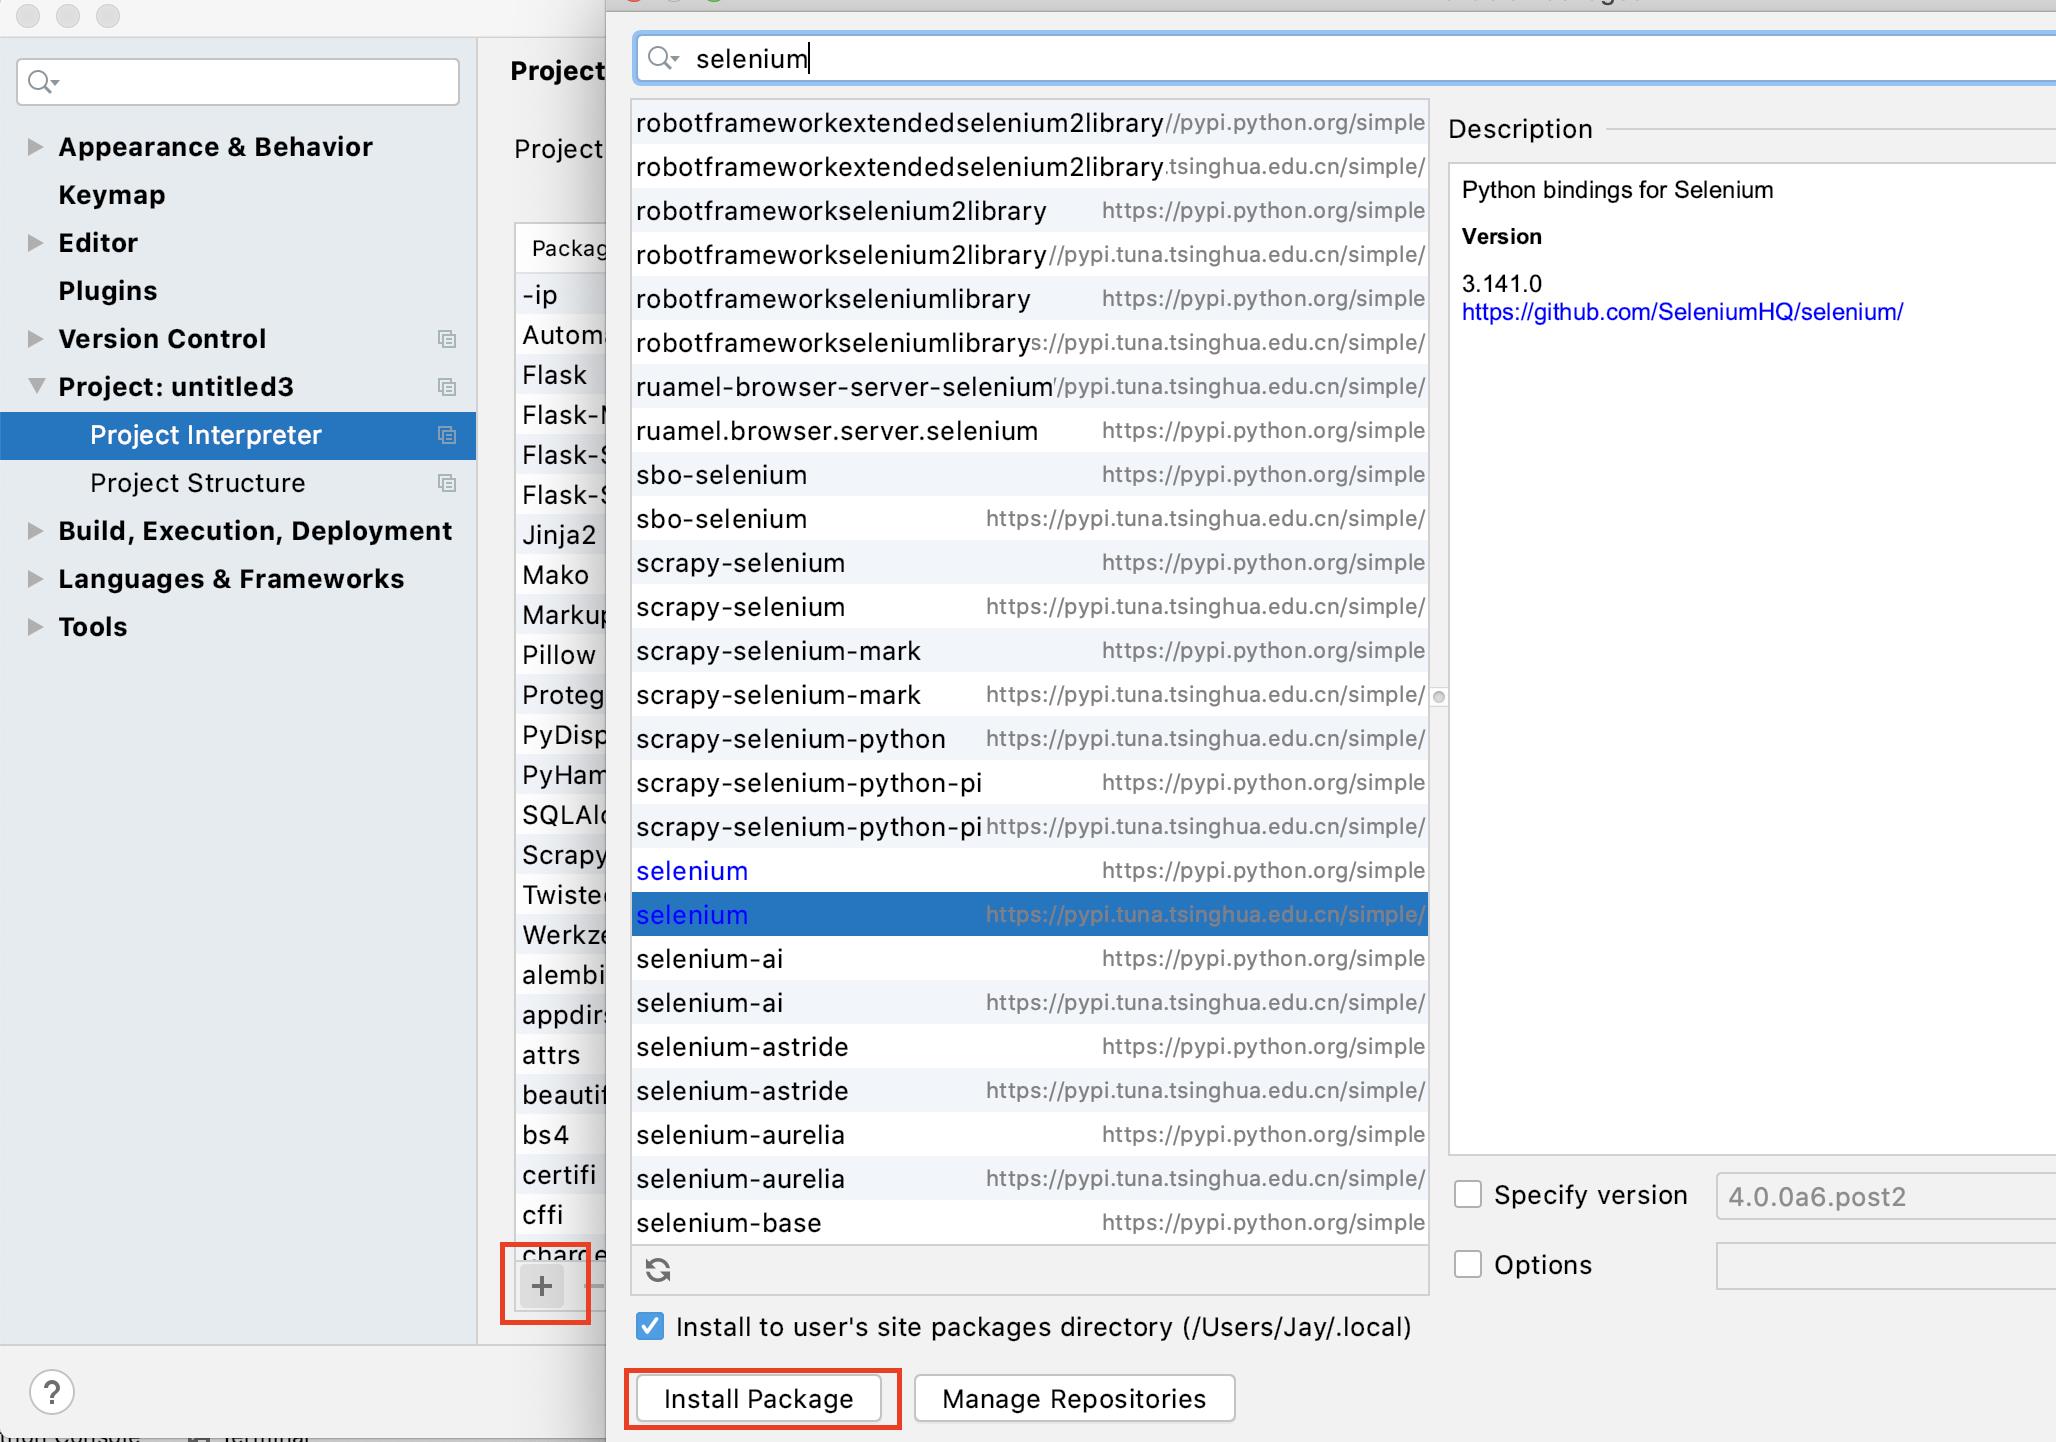Select scrapy-selenium-mark from pypi.python.org
The image size is (2056, 1442).
[x=1030, y=651]
